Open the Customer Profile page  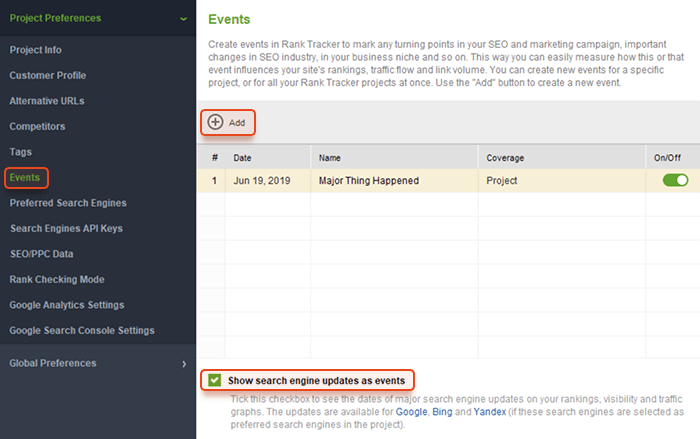tap(48, 75)
